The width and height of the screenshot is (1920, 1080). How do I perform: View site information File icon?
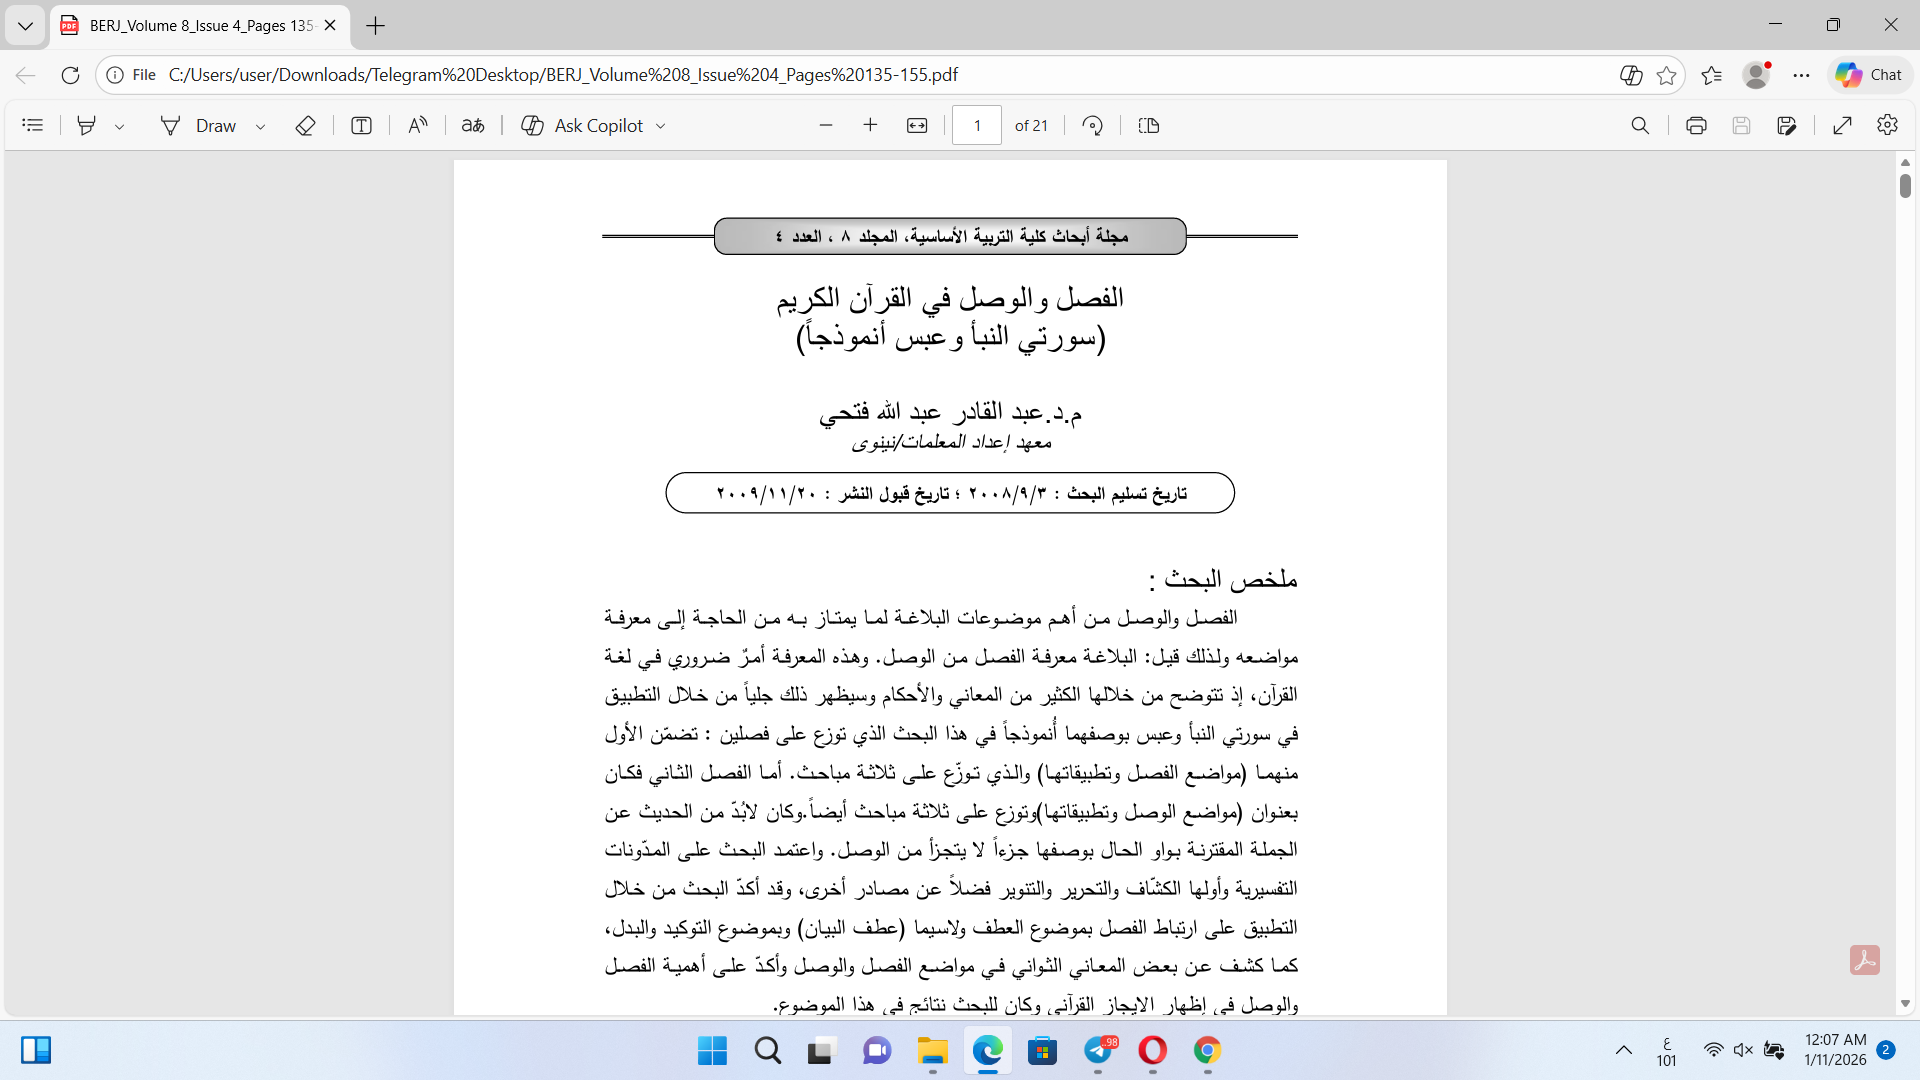(x=132, y=75)
